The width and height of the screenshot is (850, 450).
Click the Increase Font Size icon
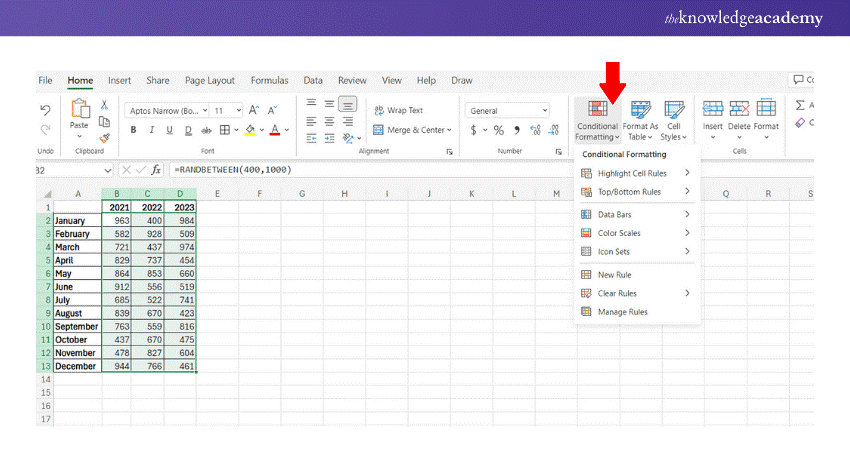[x=254, y=110]
